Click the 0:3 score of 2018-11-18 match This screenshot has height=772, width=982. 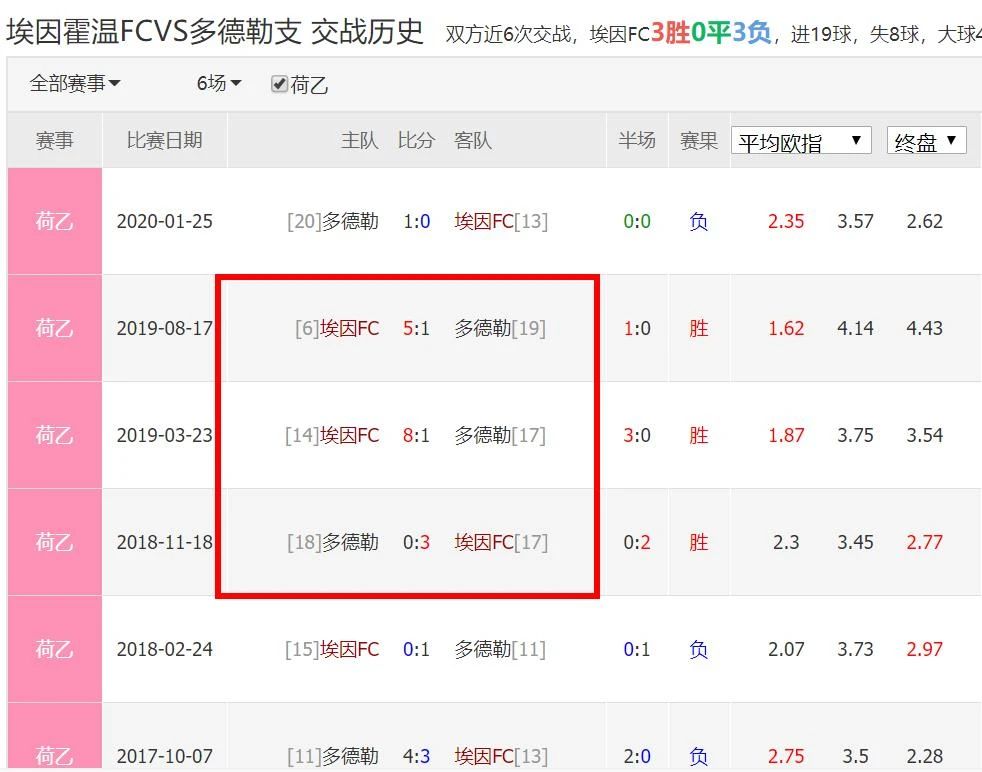[416, 542]
